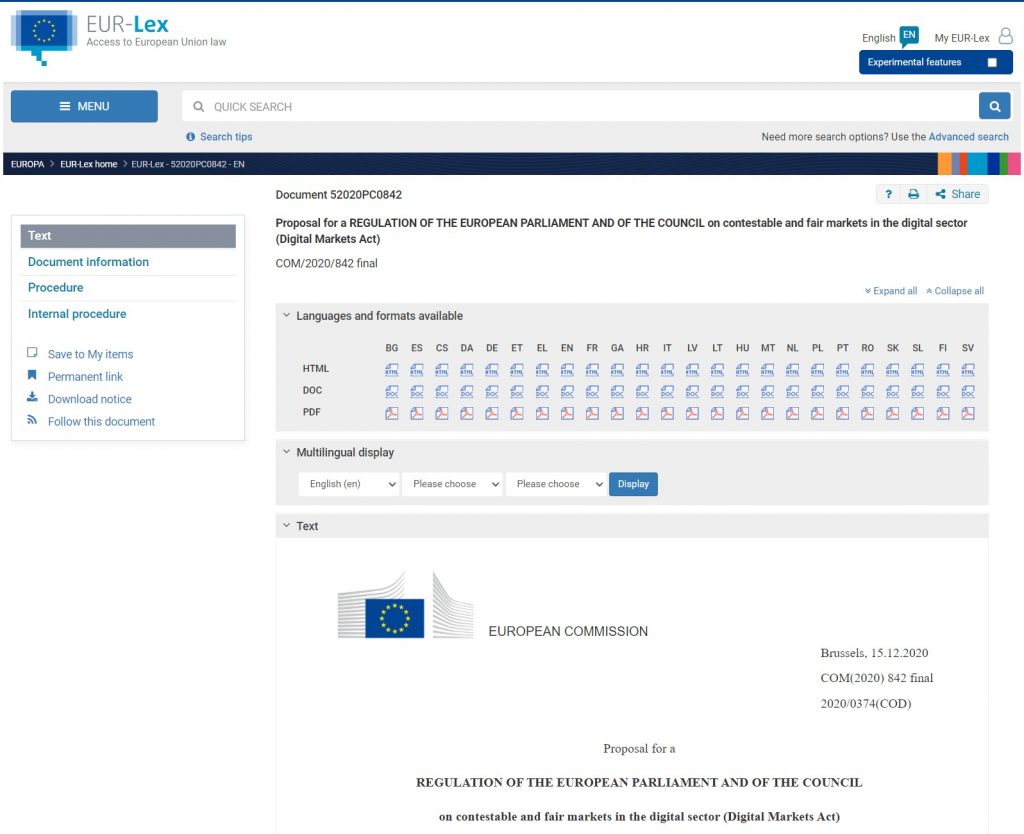The image size is (1024, 834).
Task: Open Italian PDF version icon
Action: [x=667, y=413]
